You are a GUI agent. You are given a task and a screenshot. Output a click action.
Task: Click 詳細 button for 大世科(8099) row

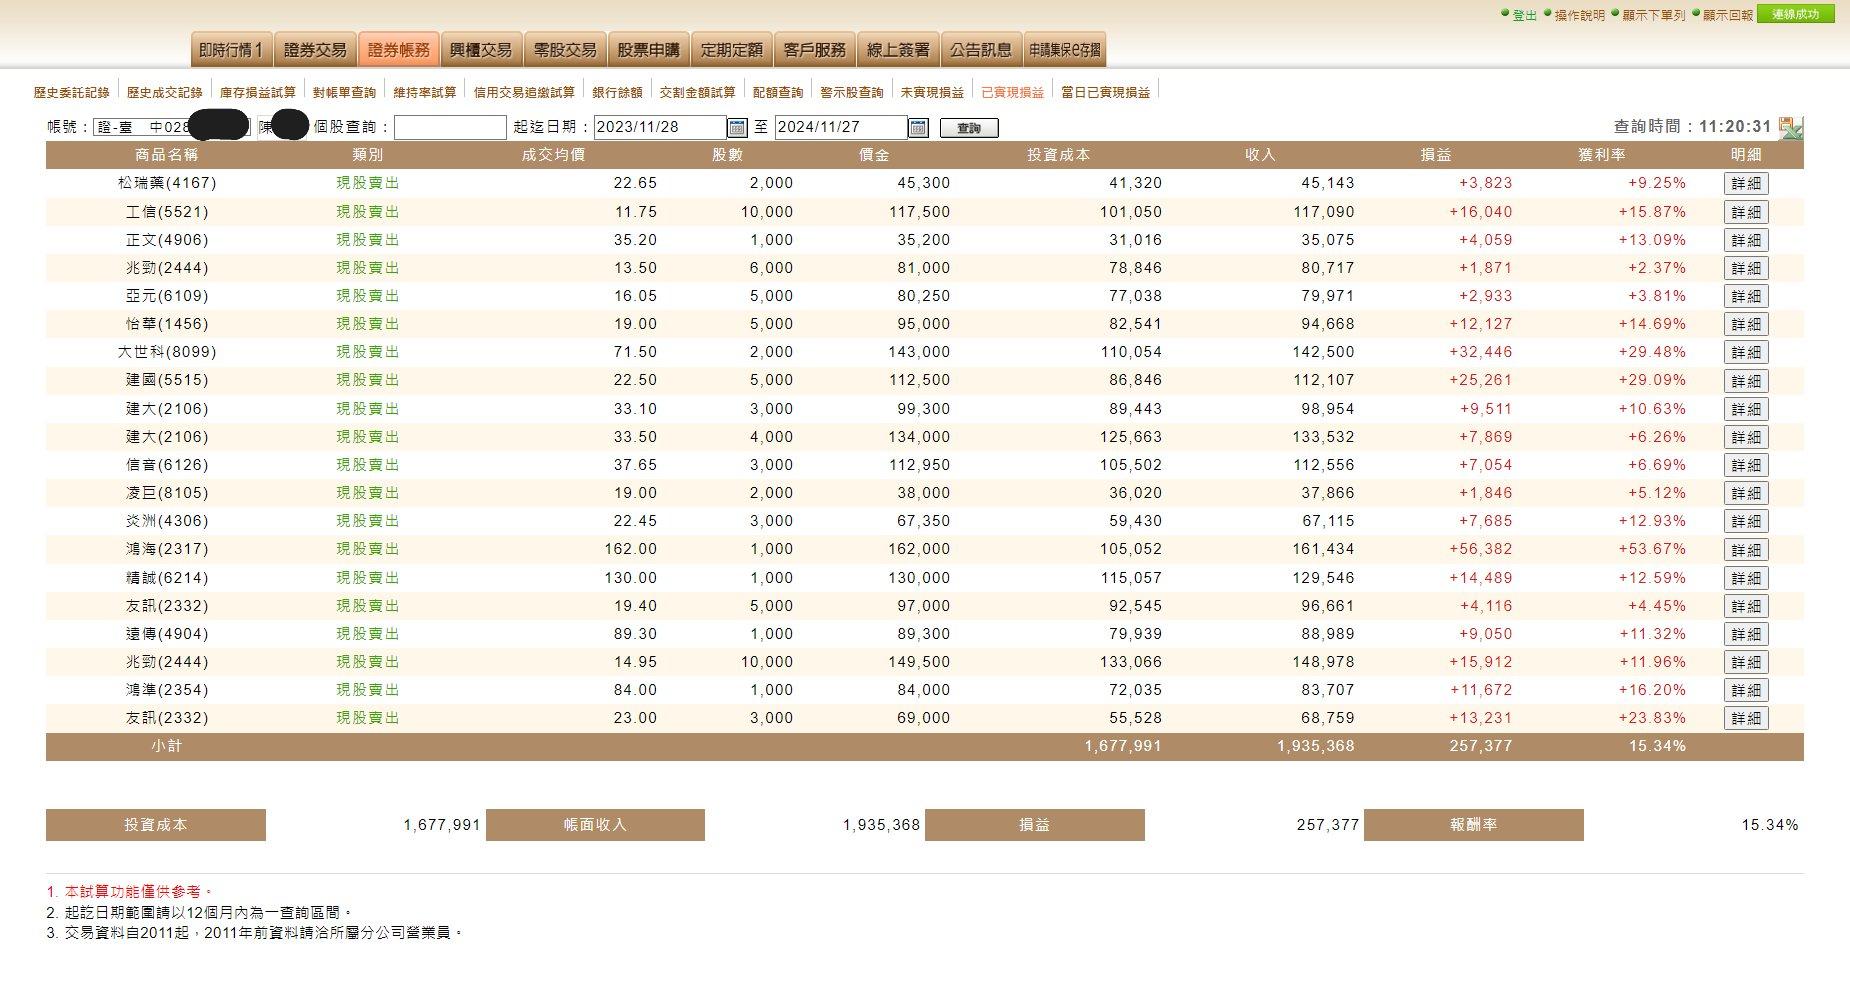point(1746,353)
